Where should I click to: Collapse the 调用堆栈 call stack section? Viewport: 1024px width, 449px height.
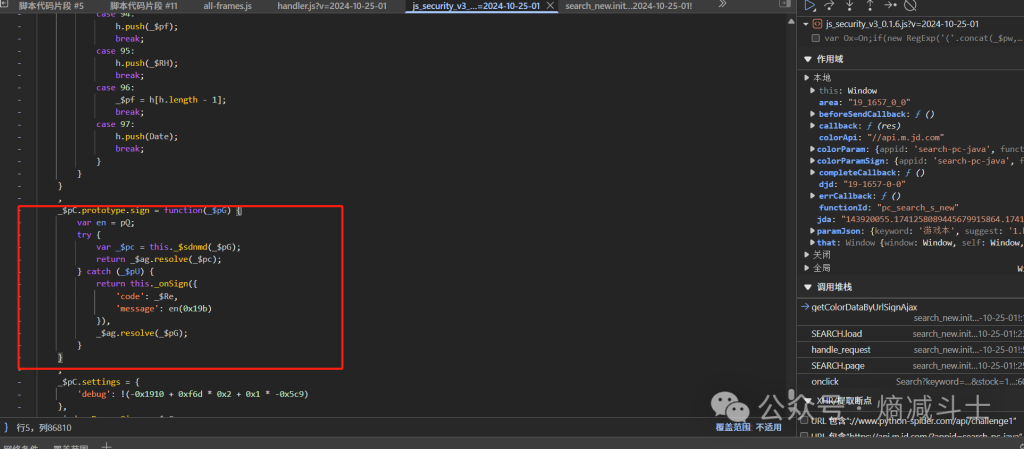pyautogui.click(x=808, y=287)
